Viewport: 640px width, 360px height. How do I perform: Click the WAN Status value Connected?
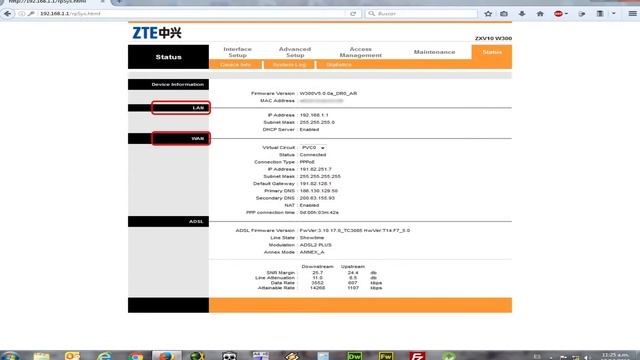click(313, 155)
